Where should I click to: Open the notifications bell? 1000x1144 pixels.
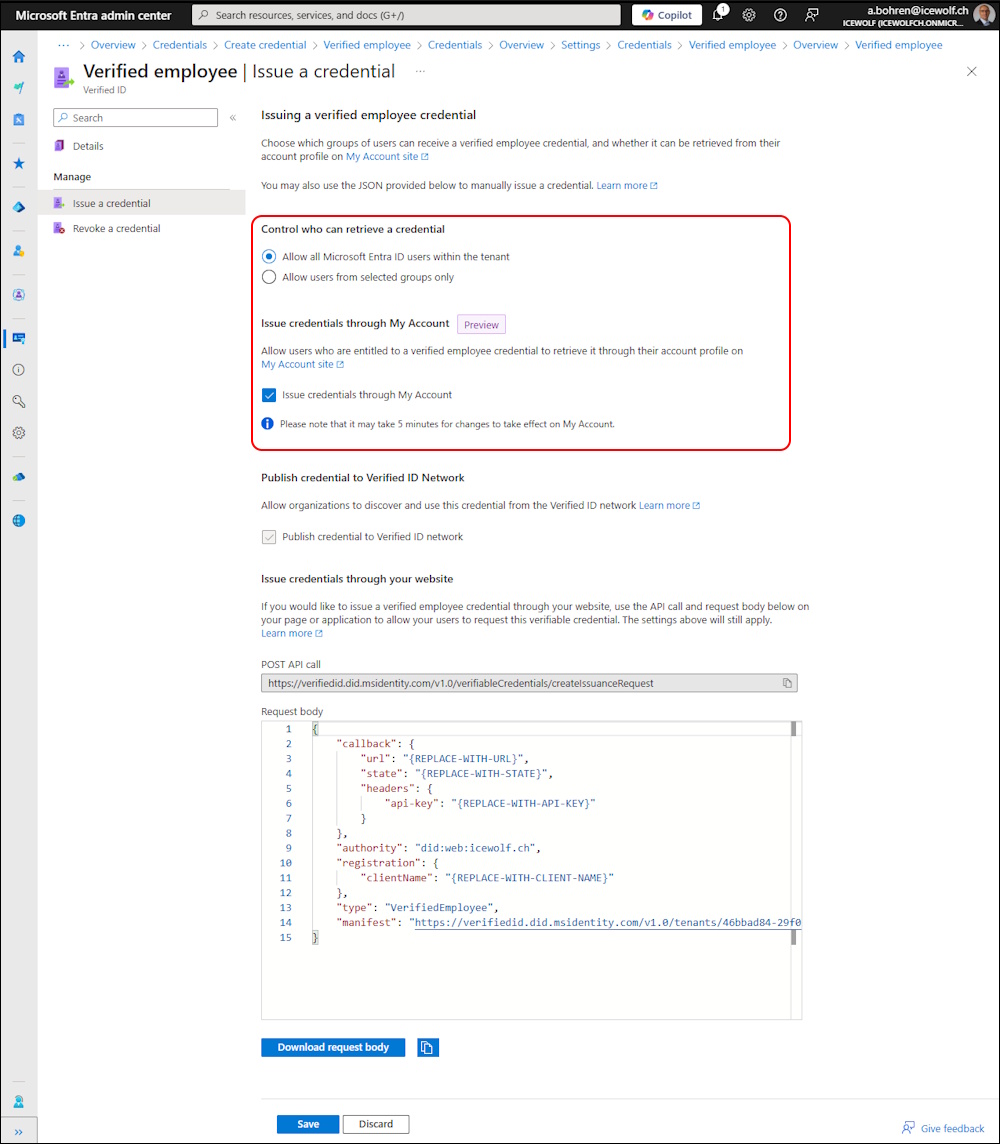718,15
